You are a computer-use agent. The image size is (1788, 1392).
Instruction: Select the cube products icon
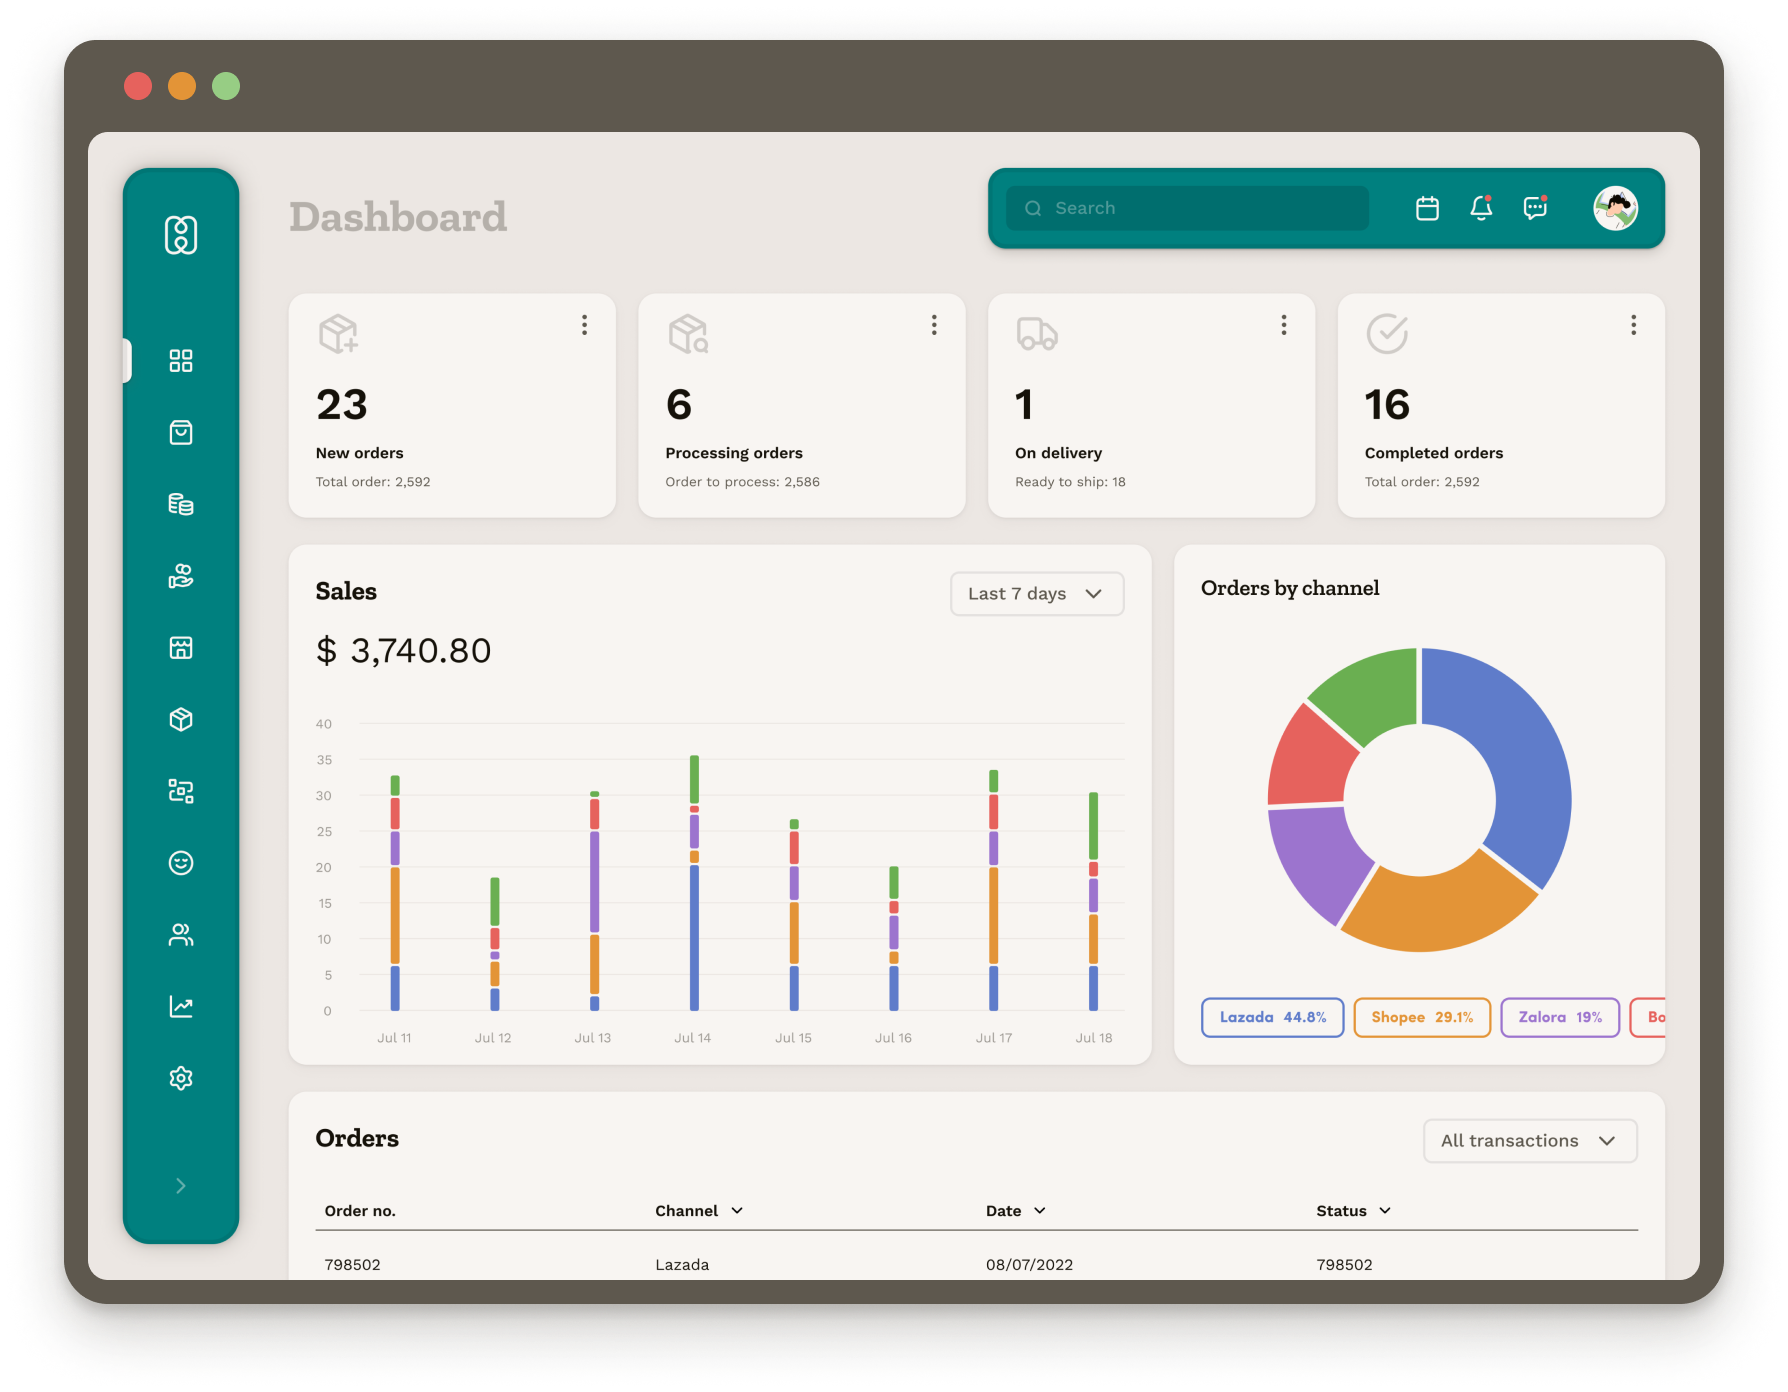(181, 719)
